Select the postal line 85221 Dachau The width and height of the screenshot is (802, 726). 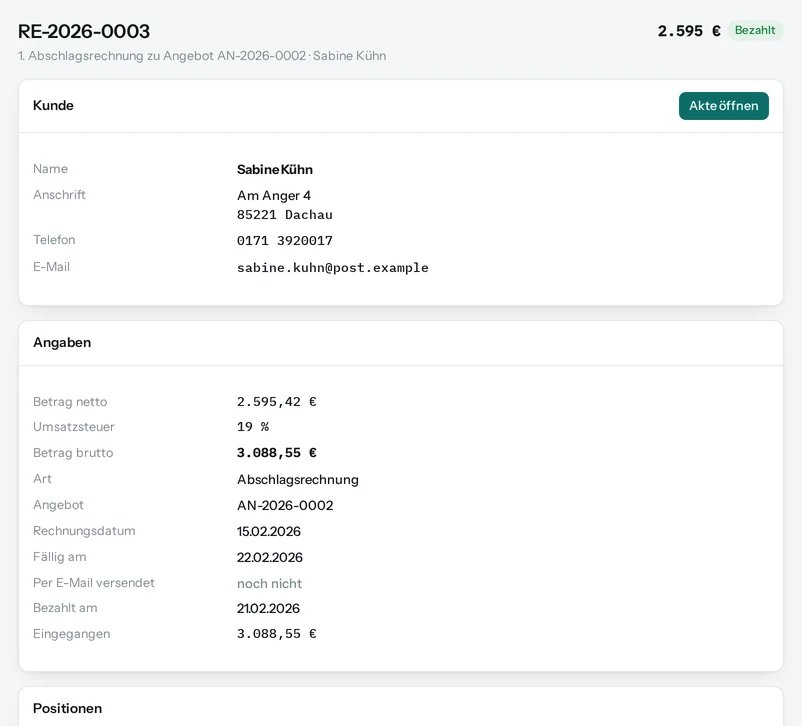click(284, 215)
